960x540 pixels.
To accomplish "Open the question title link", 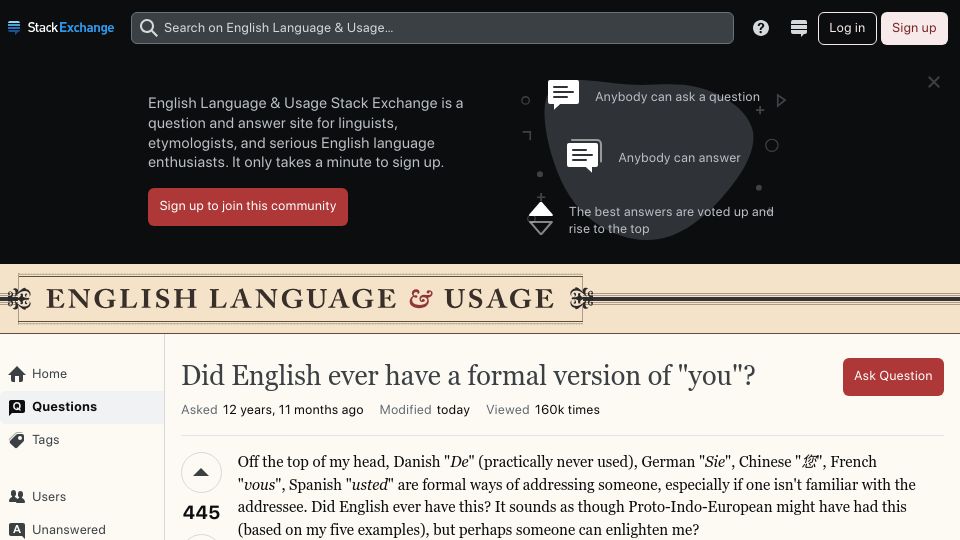I will coord(468,375).
